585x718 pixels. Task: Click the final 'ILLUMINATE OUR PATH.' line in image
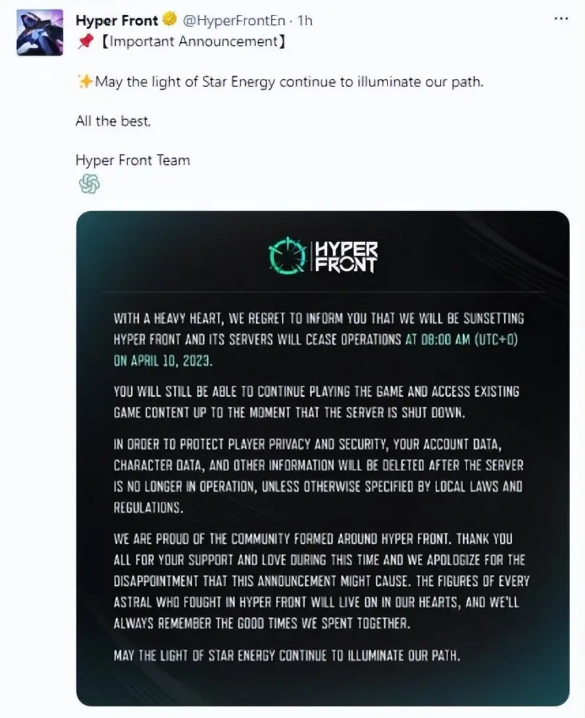coord(287,656)
